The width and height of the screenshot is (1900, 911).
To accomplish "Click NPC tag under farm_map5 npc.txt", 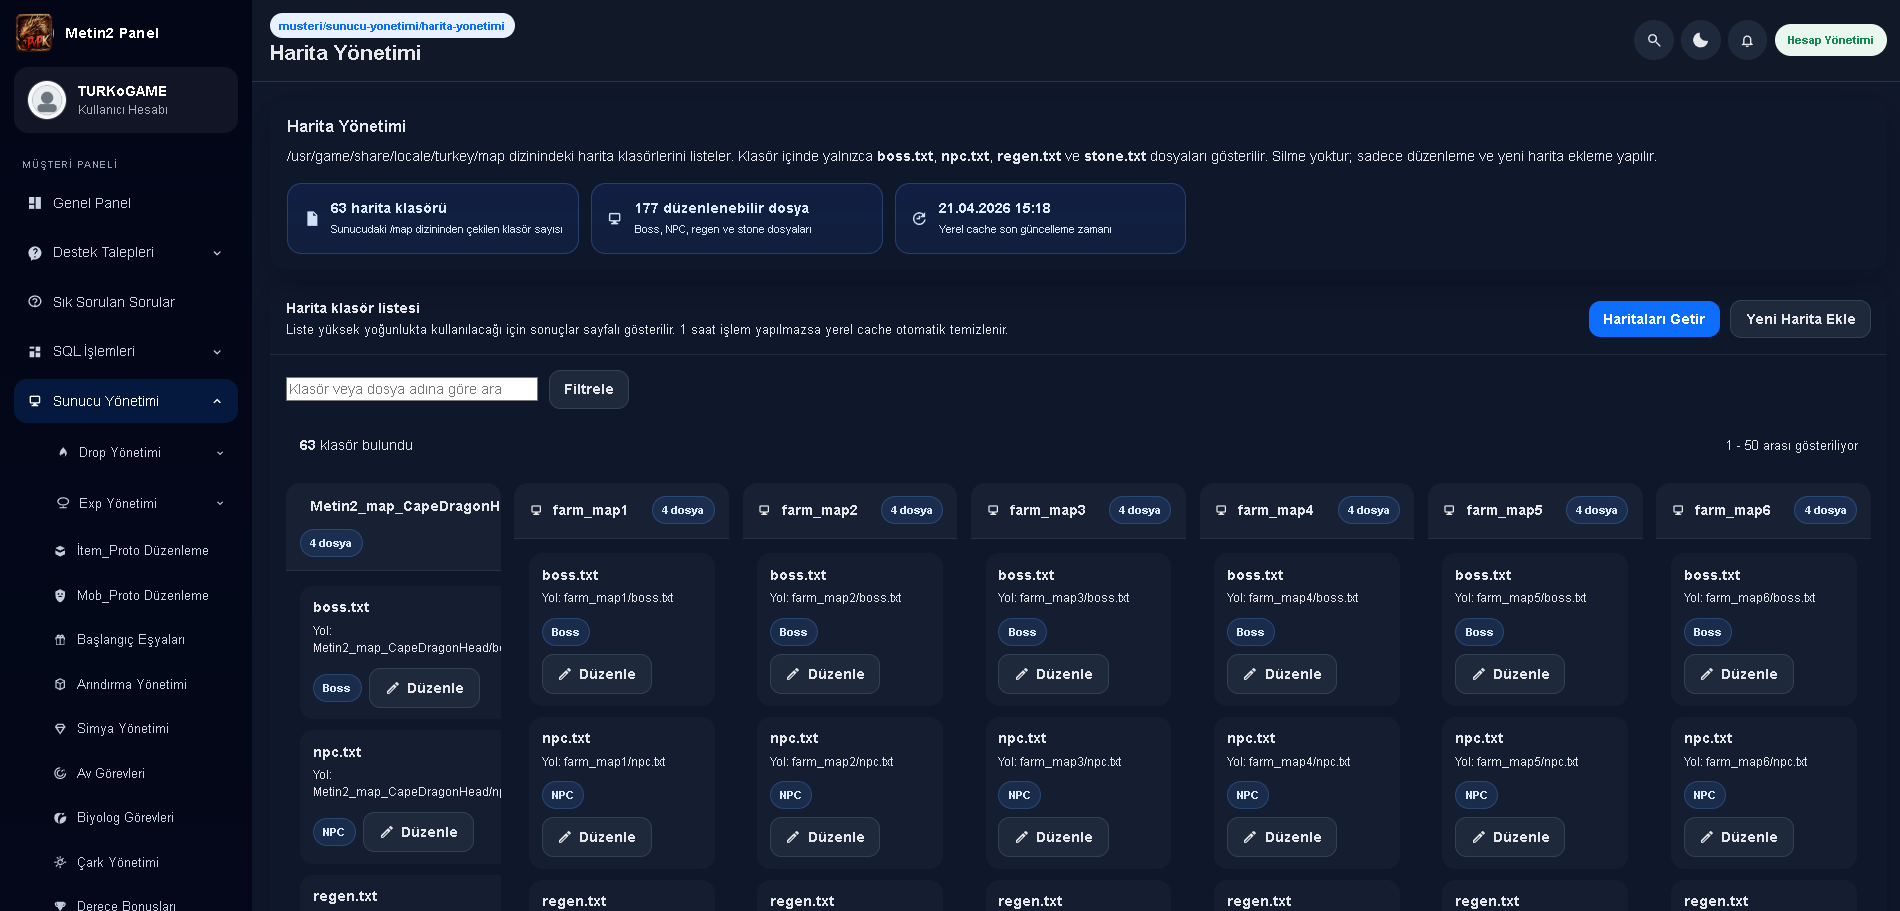I will click(1476, 795).
